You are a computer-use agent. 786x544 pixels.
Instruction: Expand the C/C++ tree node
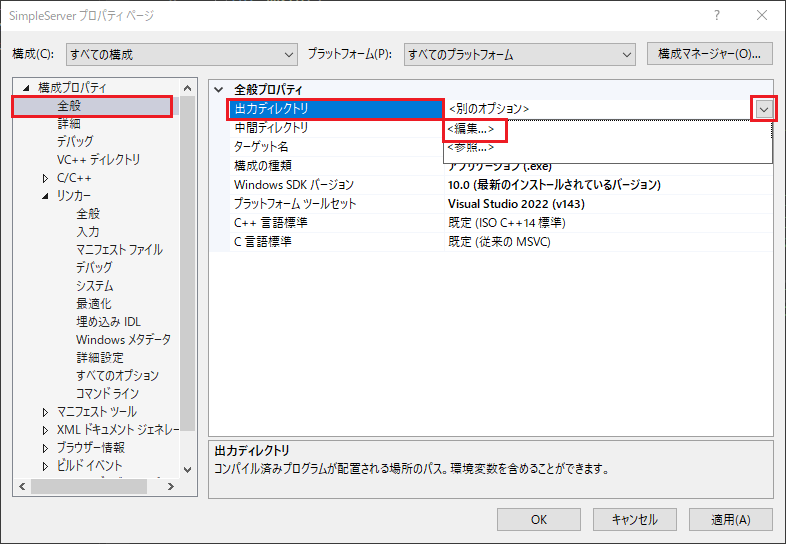pyautogui.click(x=45, y=178)
